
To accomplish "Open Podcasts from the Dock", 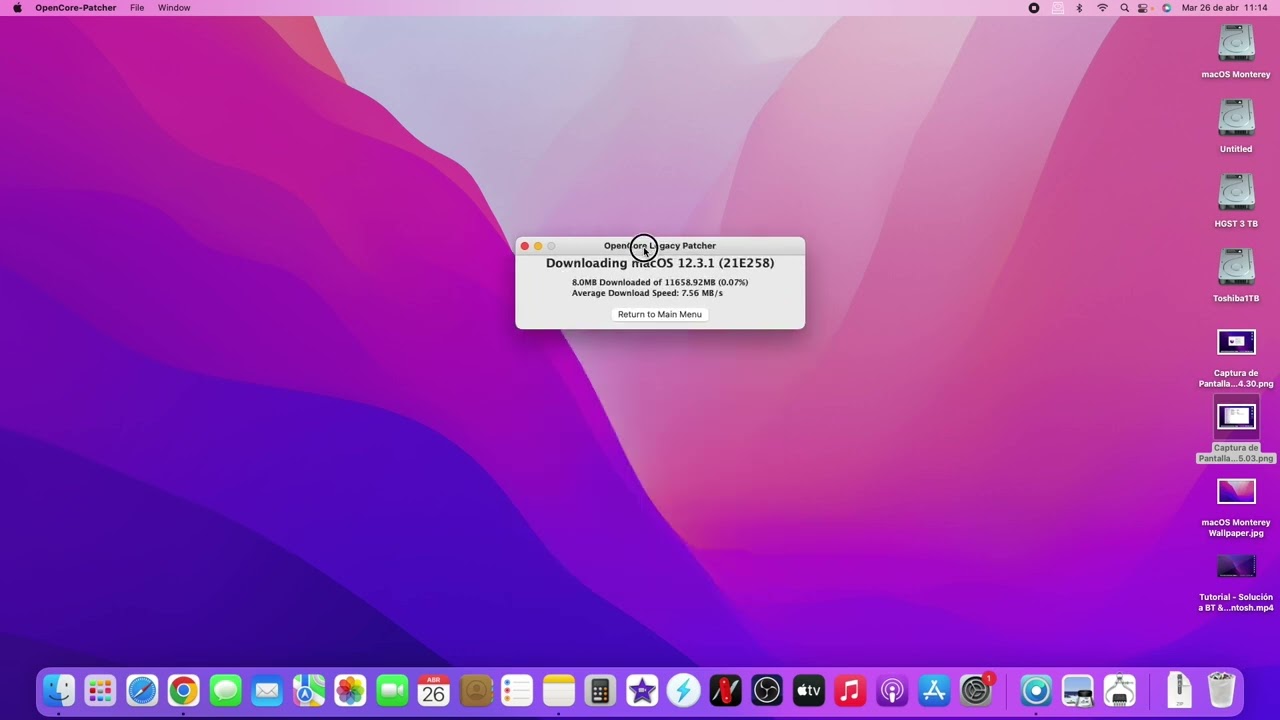I will 892,690.
